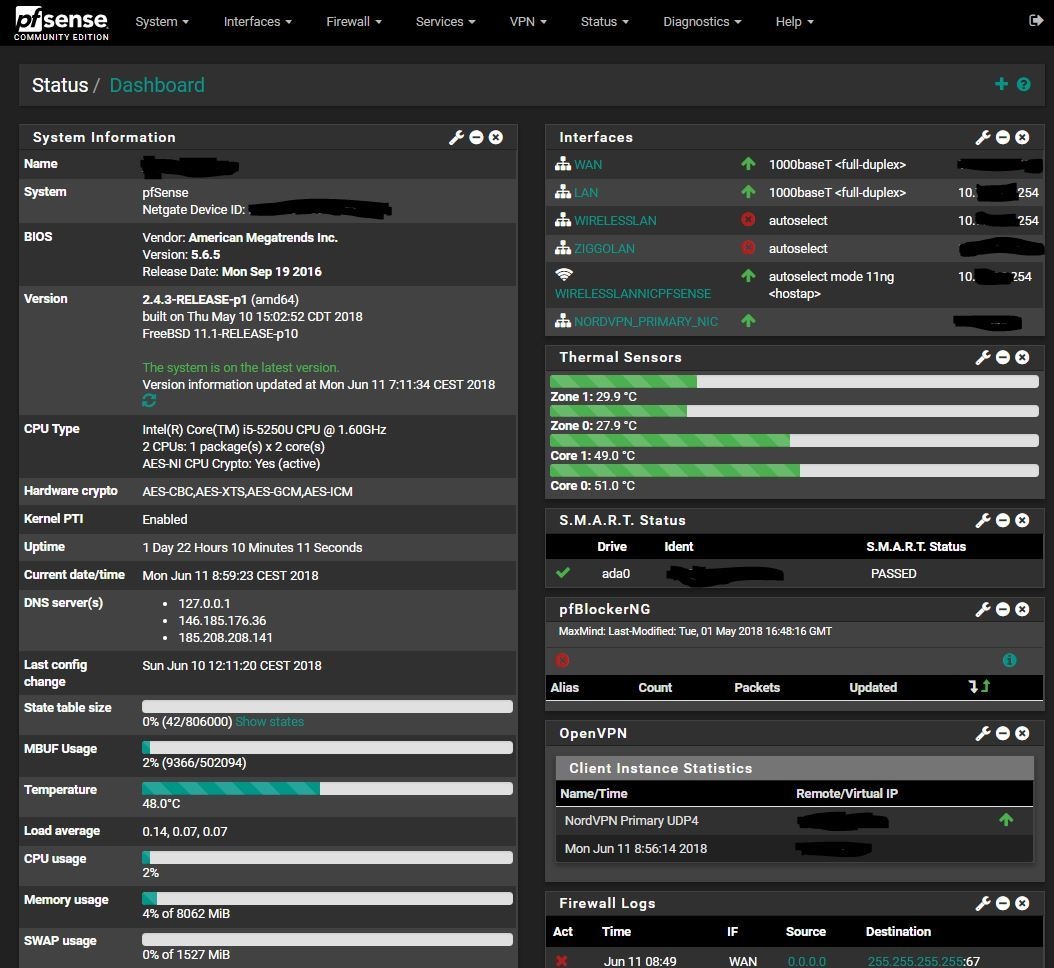Minimize the Interfaces widget
This screenshot has width=1054, height=968.
[x=1002, y=137]
